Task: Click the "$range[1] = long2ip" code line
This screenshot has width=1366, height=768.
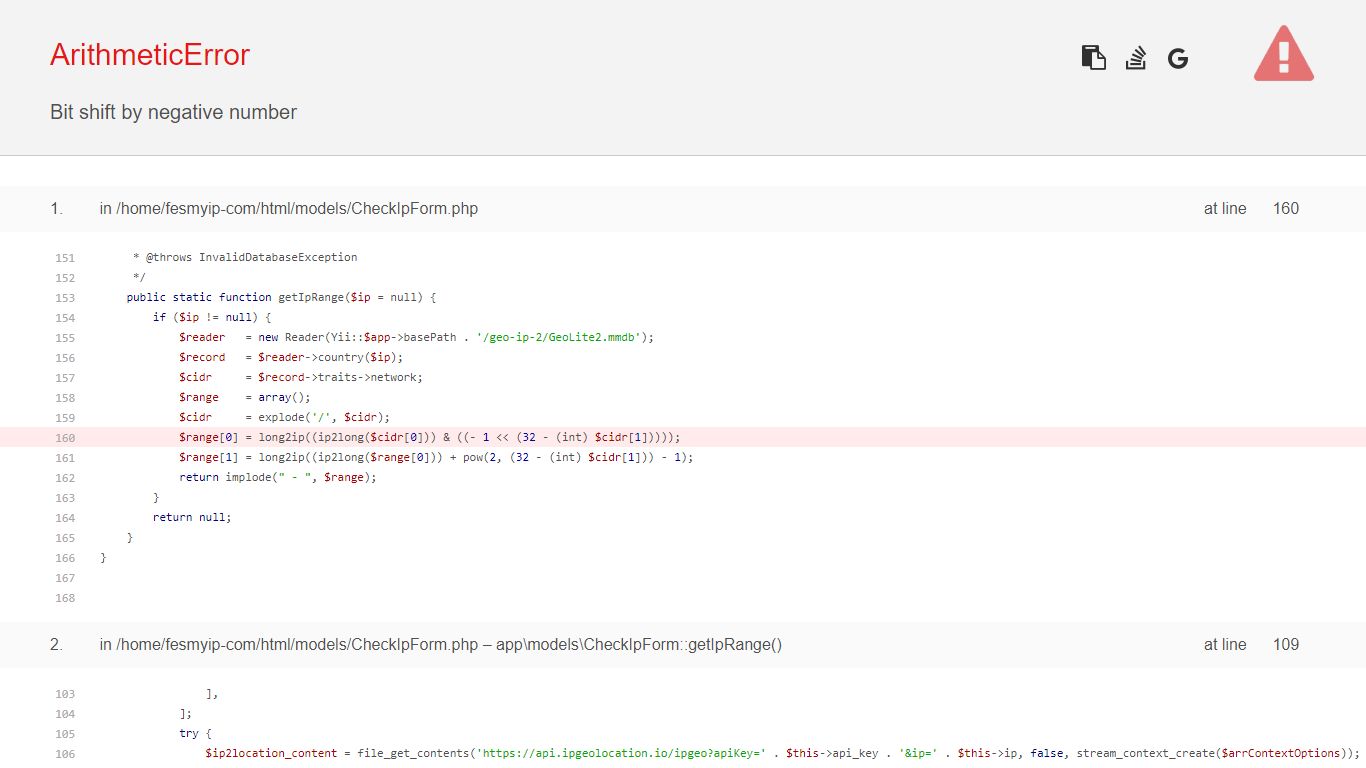Action: (x=436, y=457)
